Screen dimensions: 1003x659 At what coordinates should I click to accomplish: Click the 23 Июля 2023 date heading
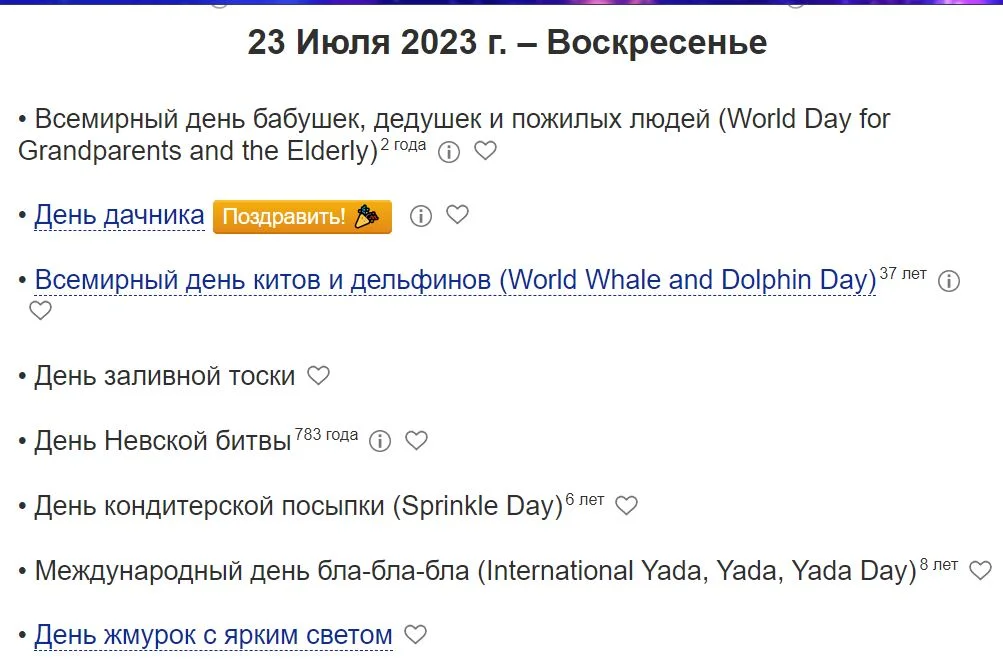coord(507,43)
